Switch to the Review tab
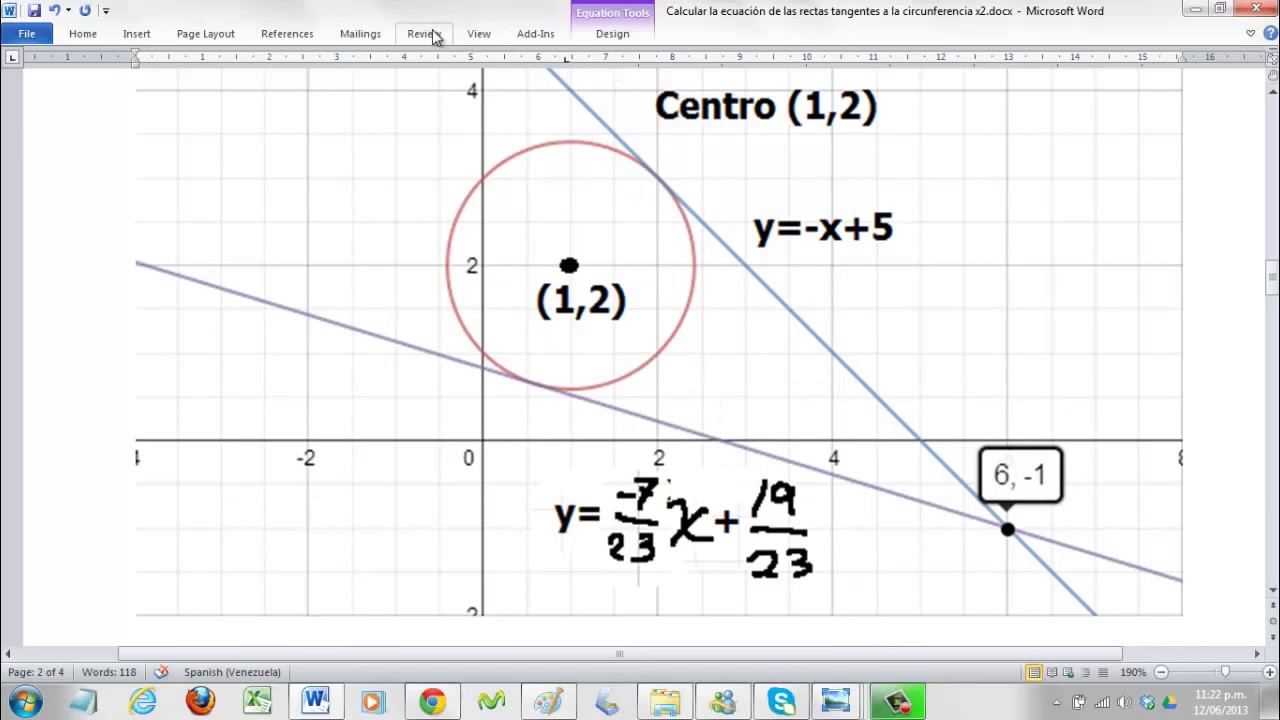 pyautogui.click(x=423, y=34)
